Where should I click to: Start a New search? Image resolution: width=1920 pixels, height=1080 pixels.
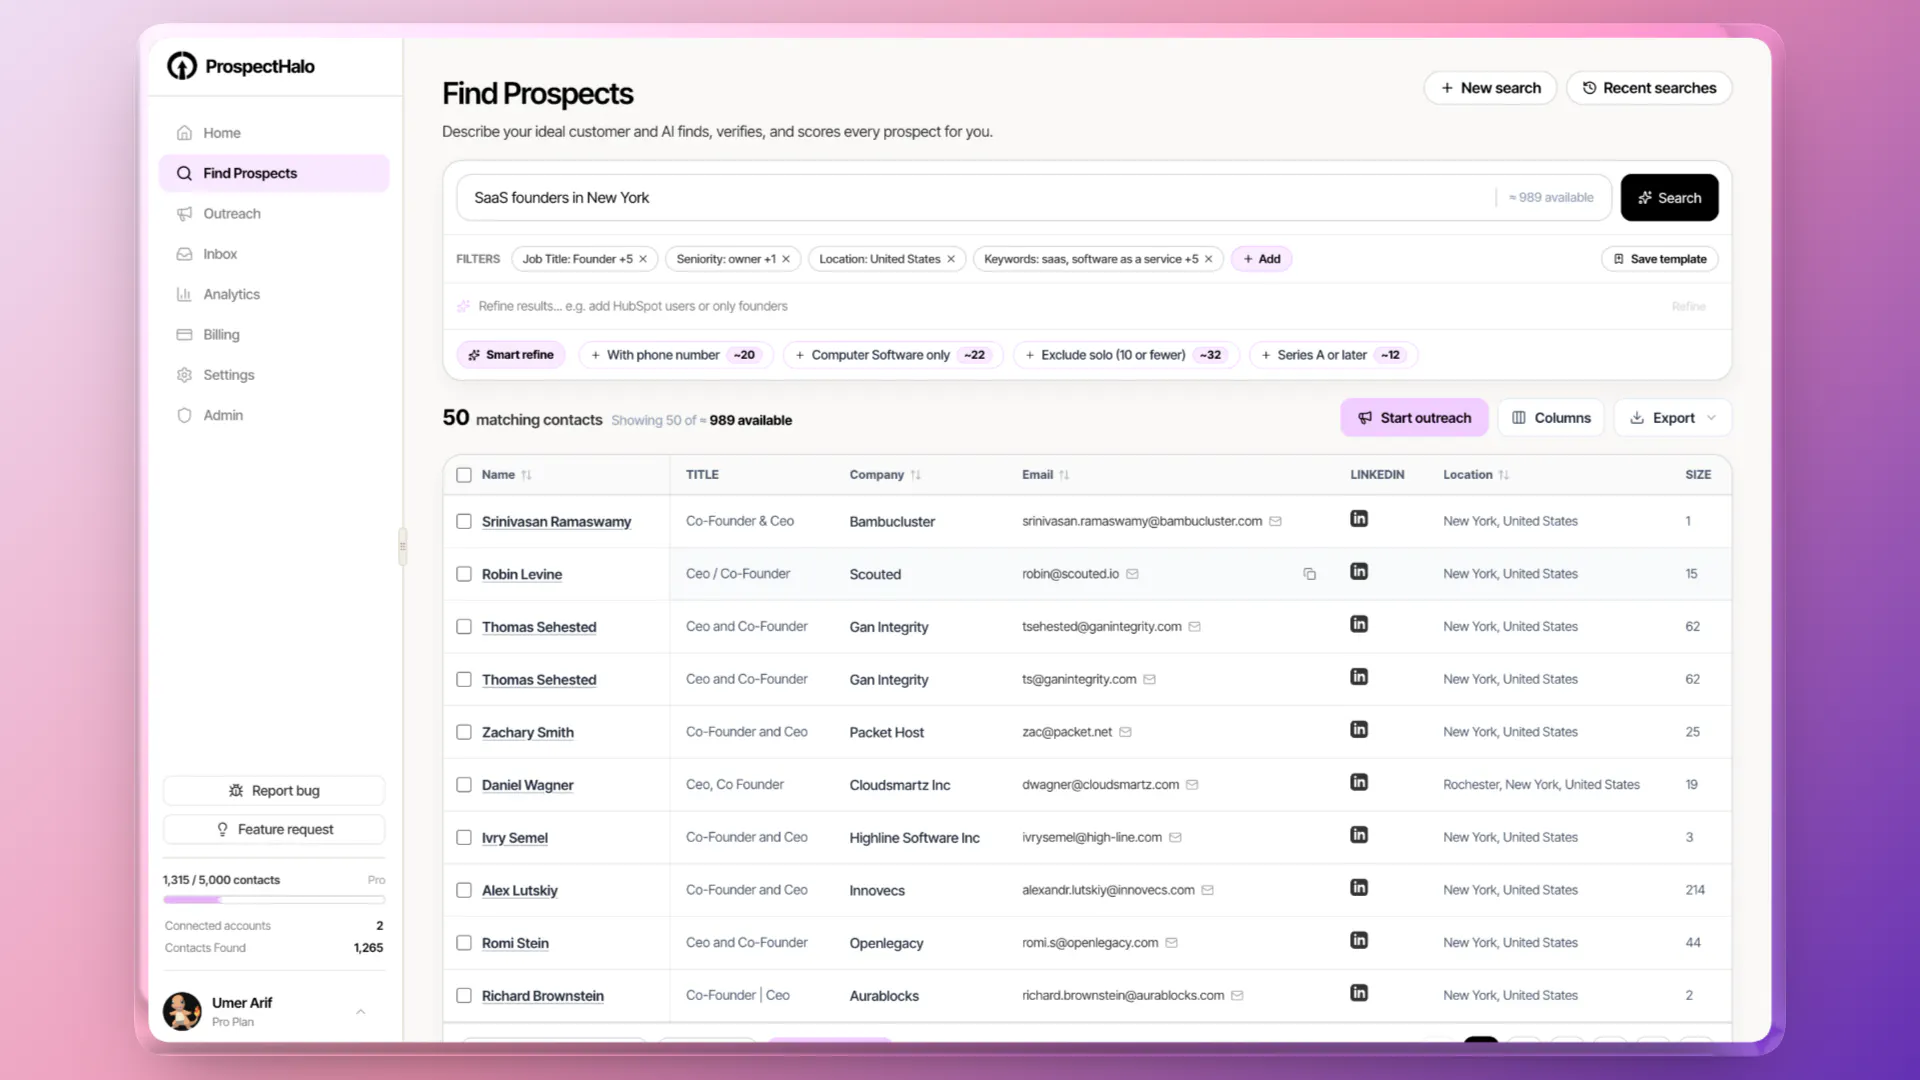(1490, 88)
